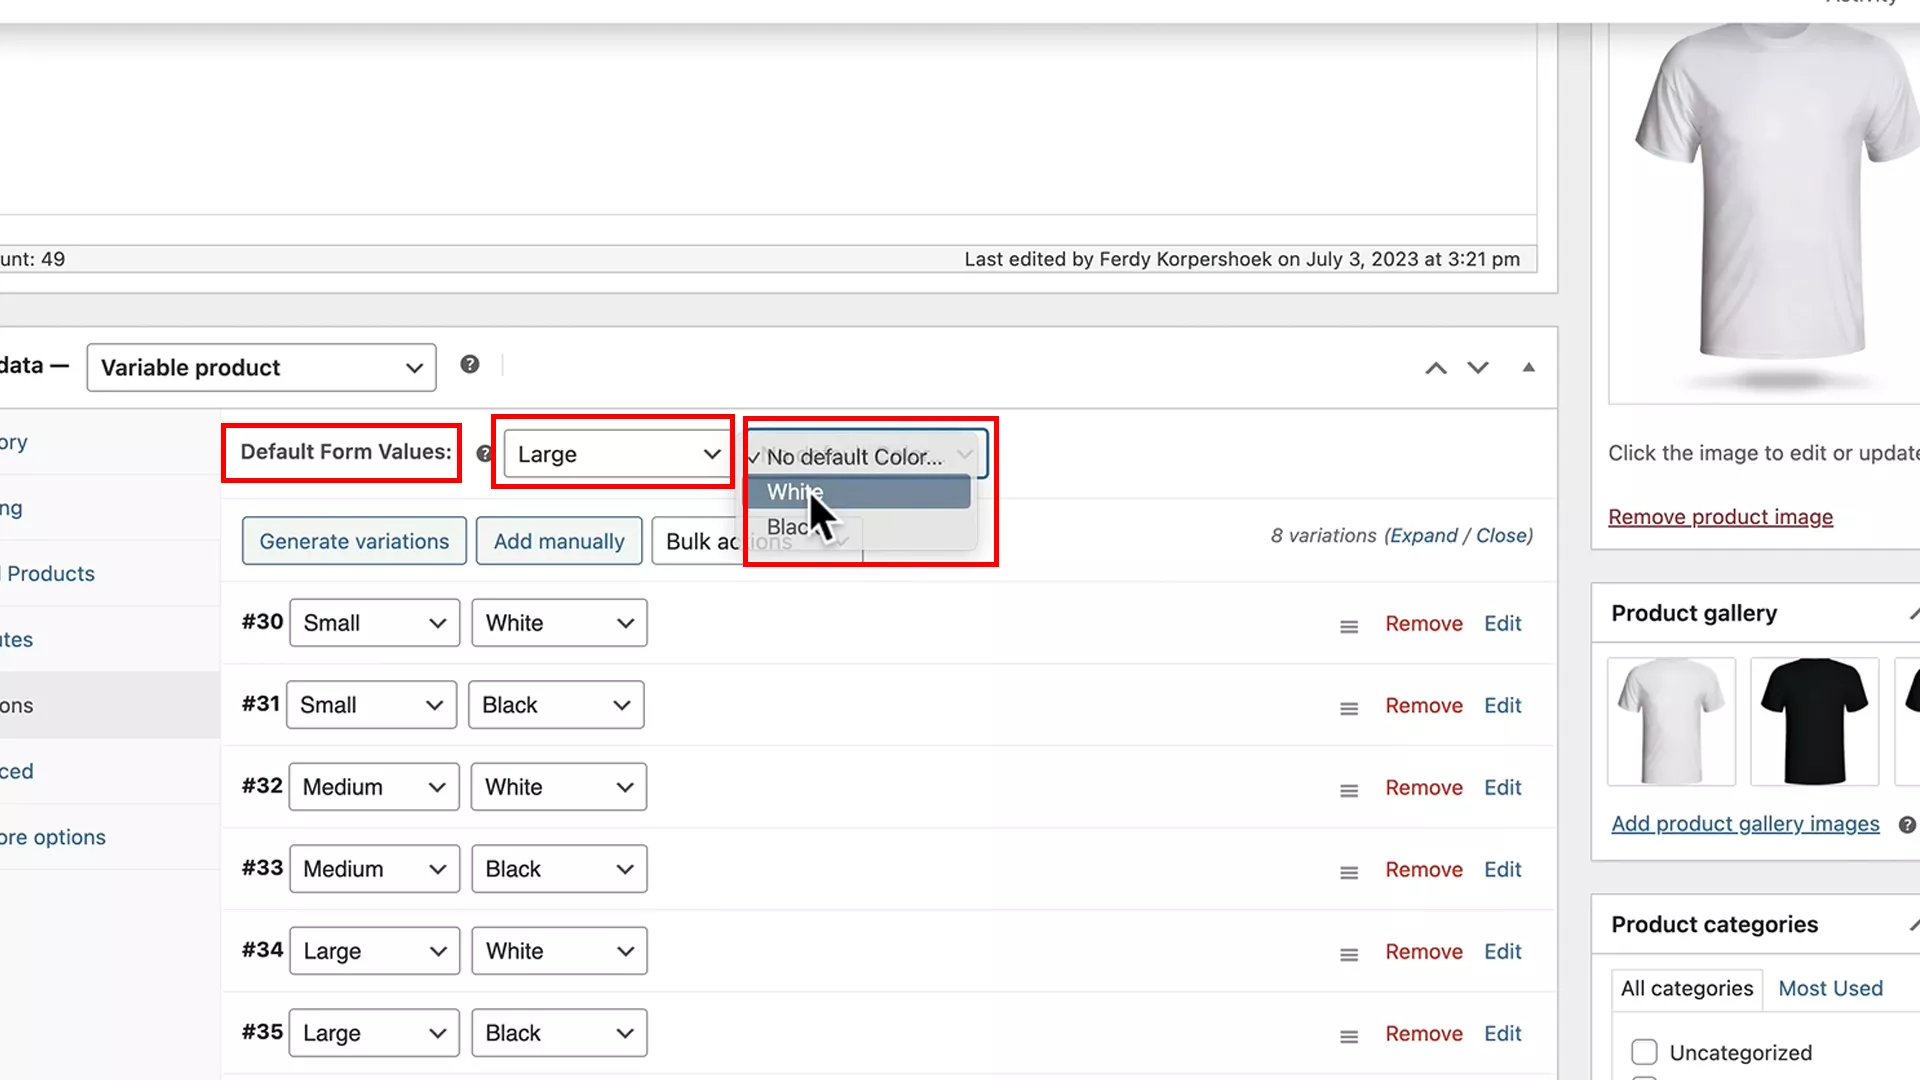The width and height of the screenshot is (1920, 1080).
Task: Open size dropdown for variation #32
Action: [x=373, y=787]
